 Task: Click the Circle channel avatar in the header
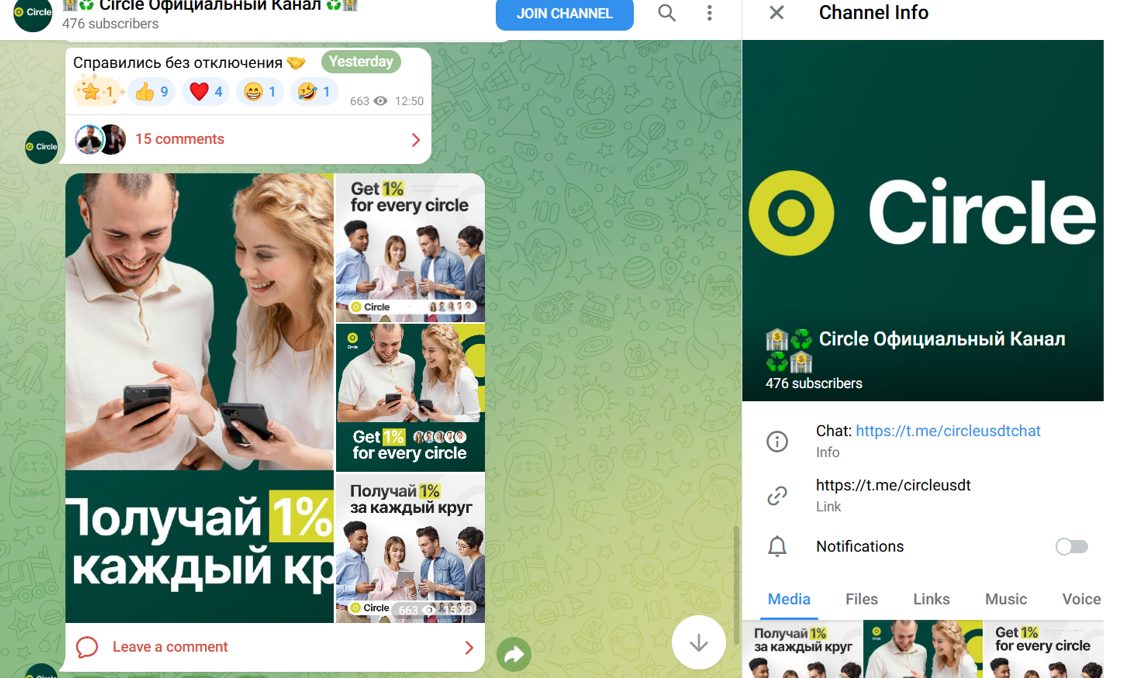(33, 13)
